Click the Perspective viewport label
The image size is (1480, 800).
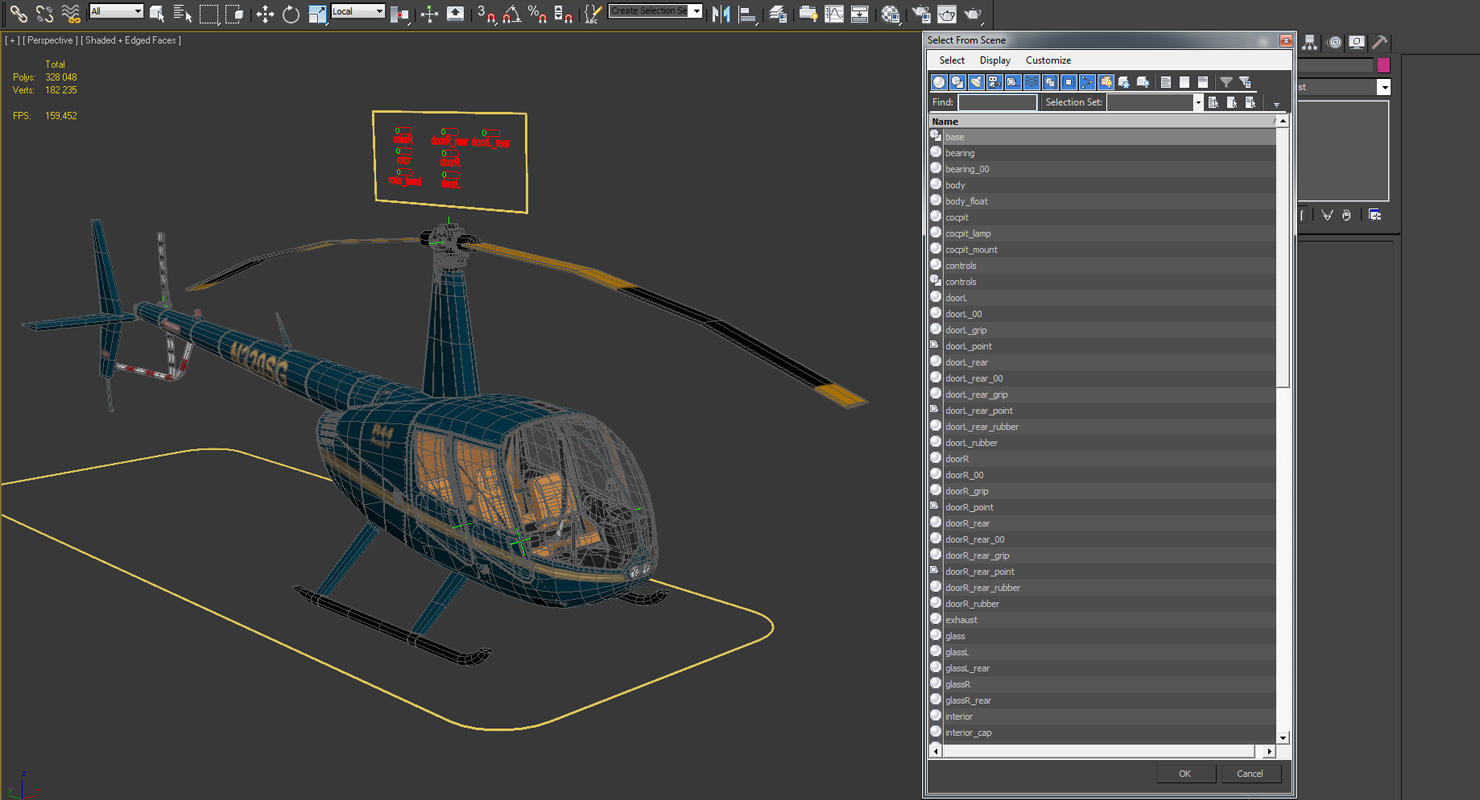click(49, 40)
